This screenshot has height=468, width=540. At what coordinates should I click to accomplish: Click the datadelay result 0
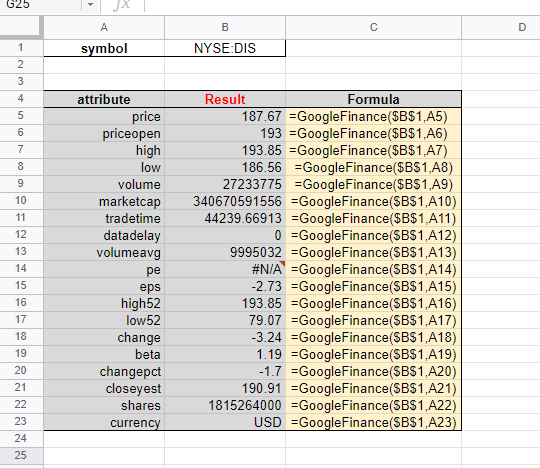tap(225, 236)
